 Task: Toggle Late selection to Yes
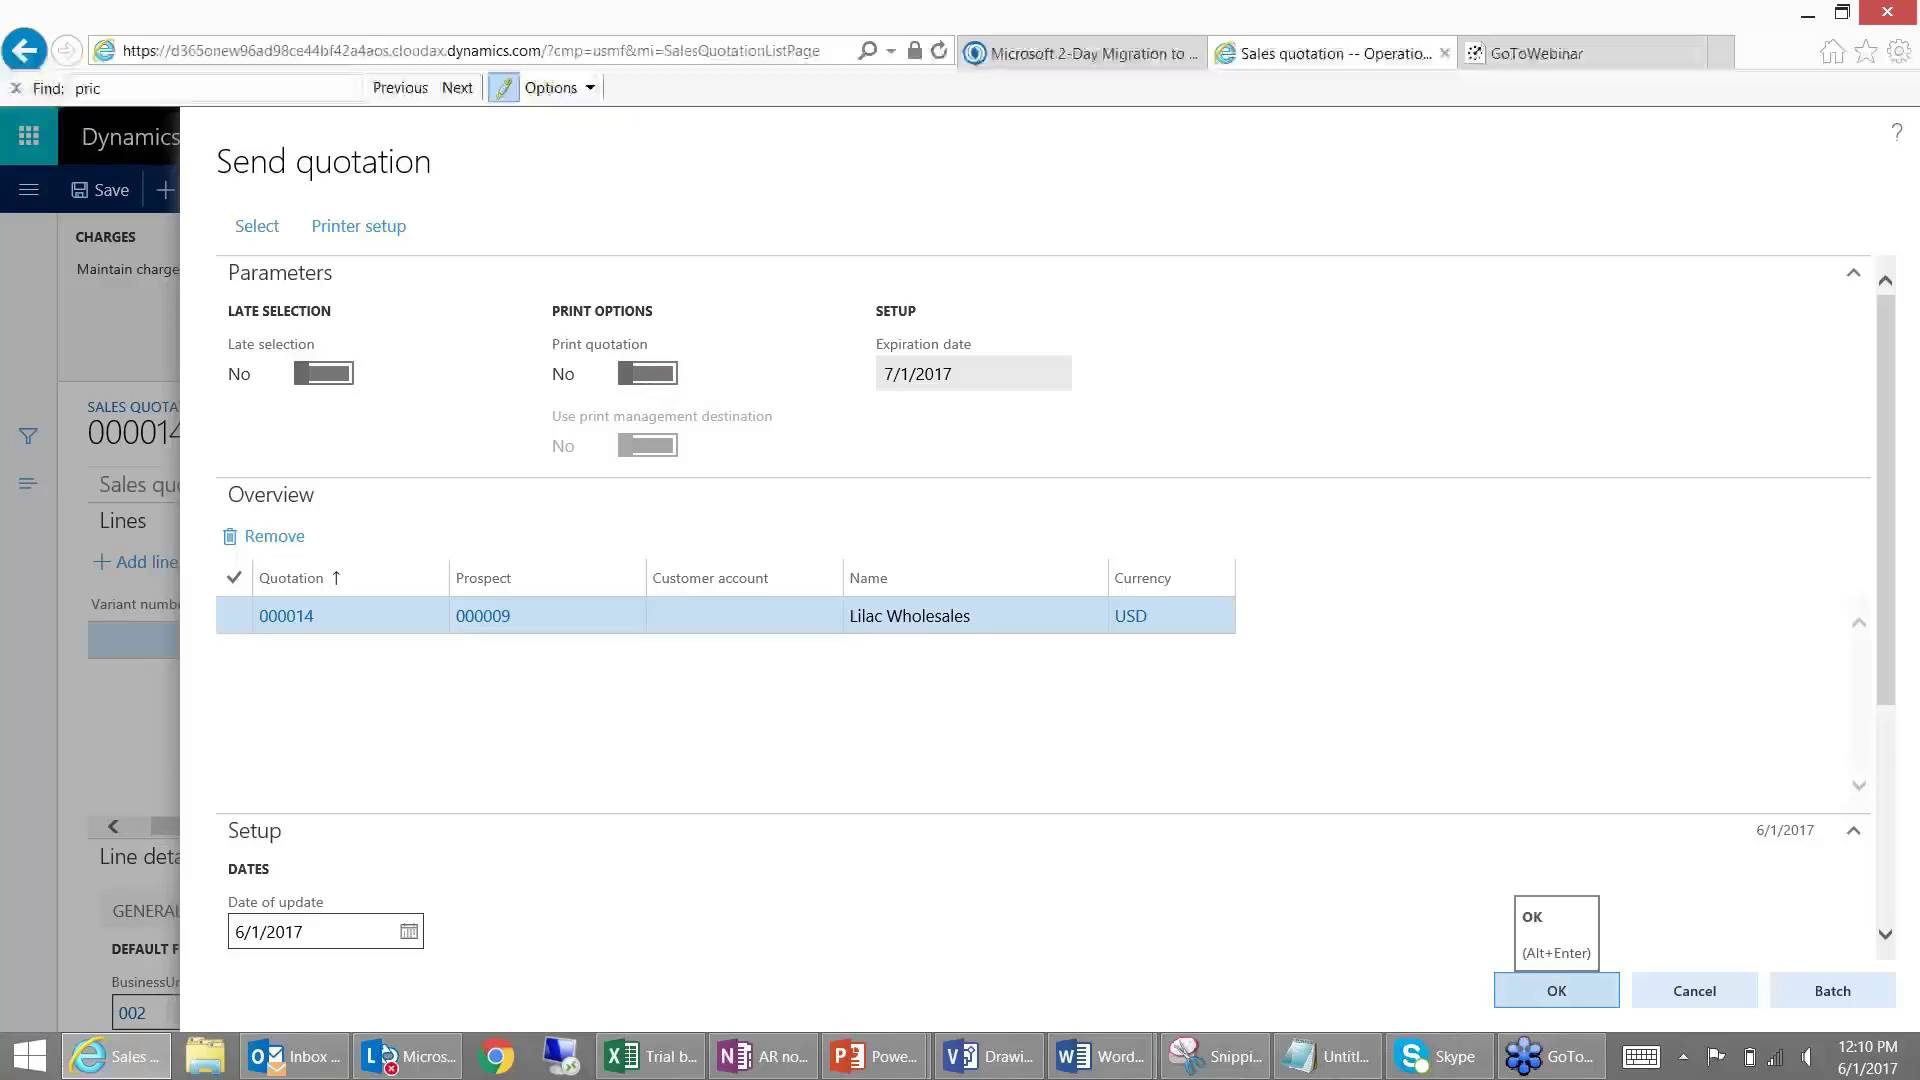[x=322, y=372]
